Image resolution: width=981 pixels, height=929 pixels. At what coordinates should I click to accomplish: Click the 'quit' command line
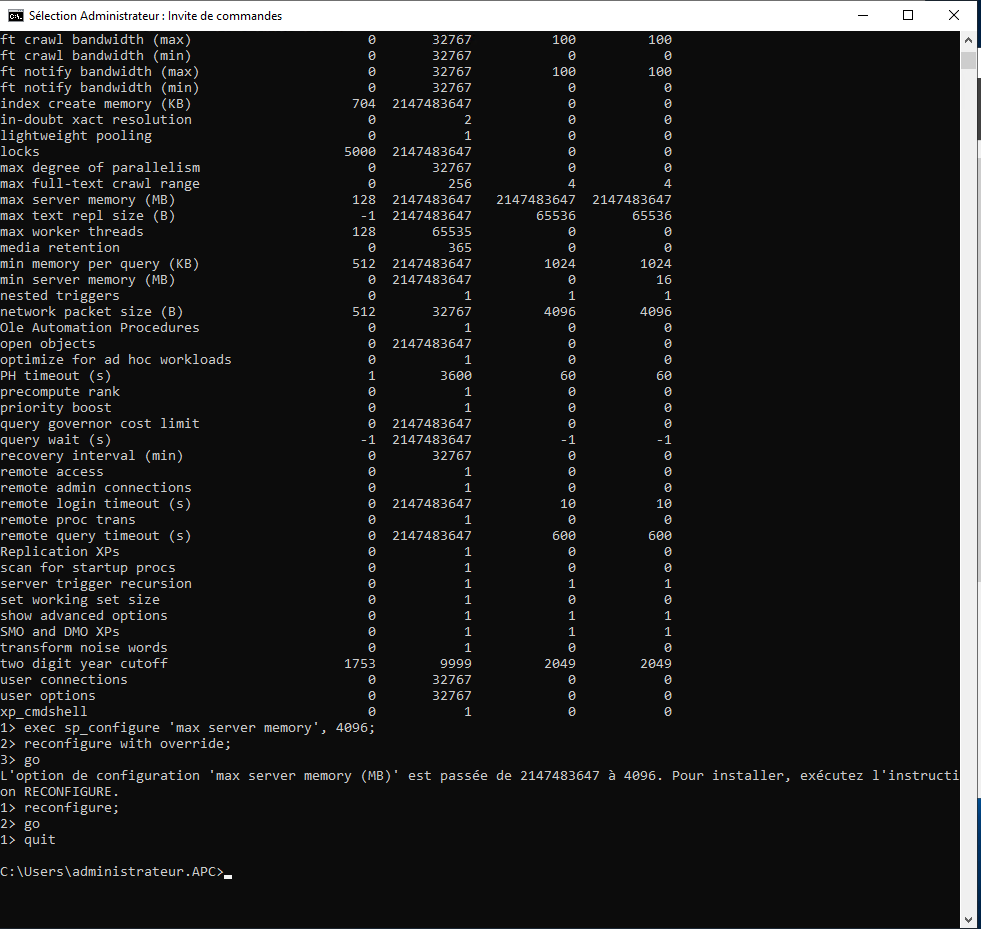coord(28,840)
